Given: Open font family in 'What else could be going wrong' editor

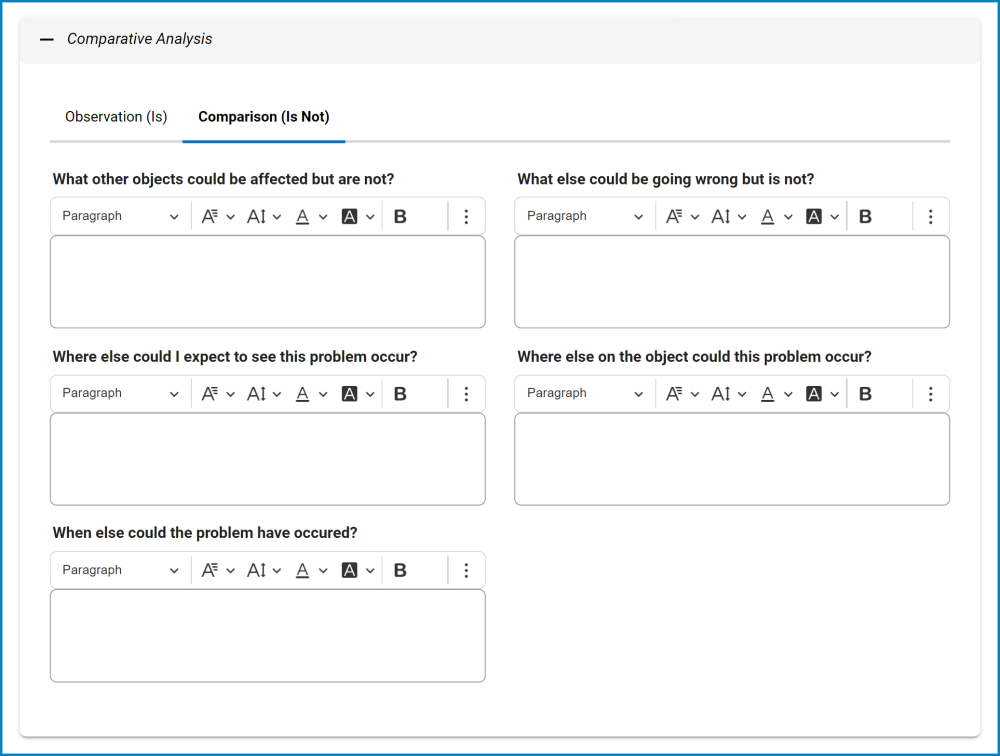Looking at the screenshot, I should pyautogui.click(x=683, y=216).
